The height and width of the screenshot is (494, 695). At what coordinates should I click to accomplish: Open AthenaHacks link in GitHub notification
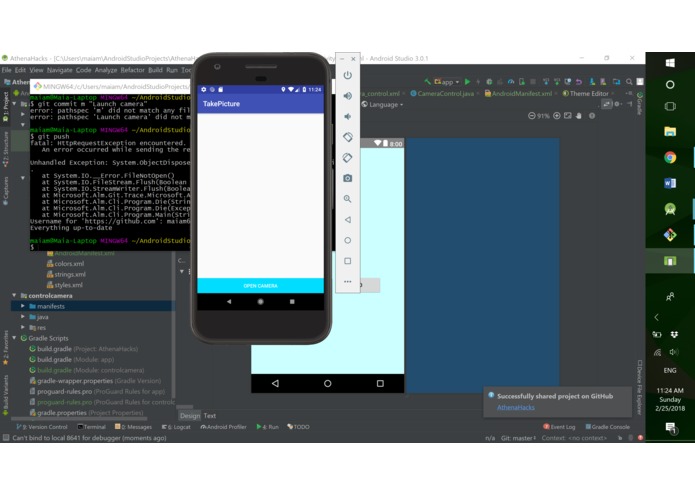click(515, 408)
